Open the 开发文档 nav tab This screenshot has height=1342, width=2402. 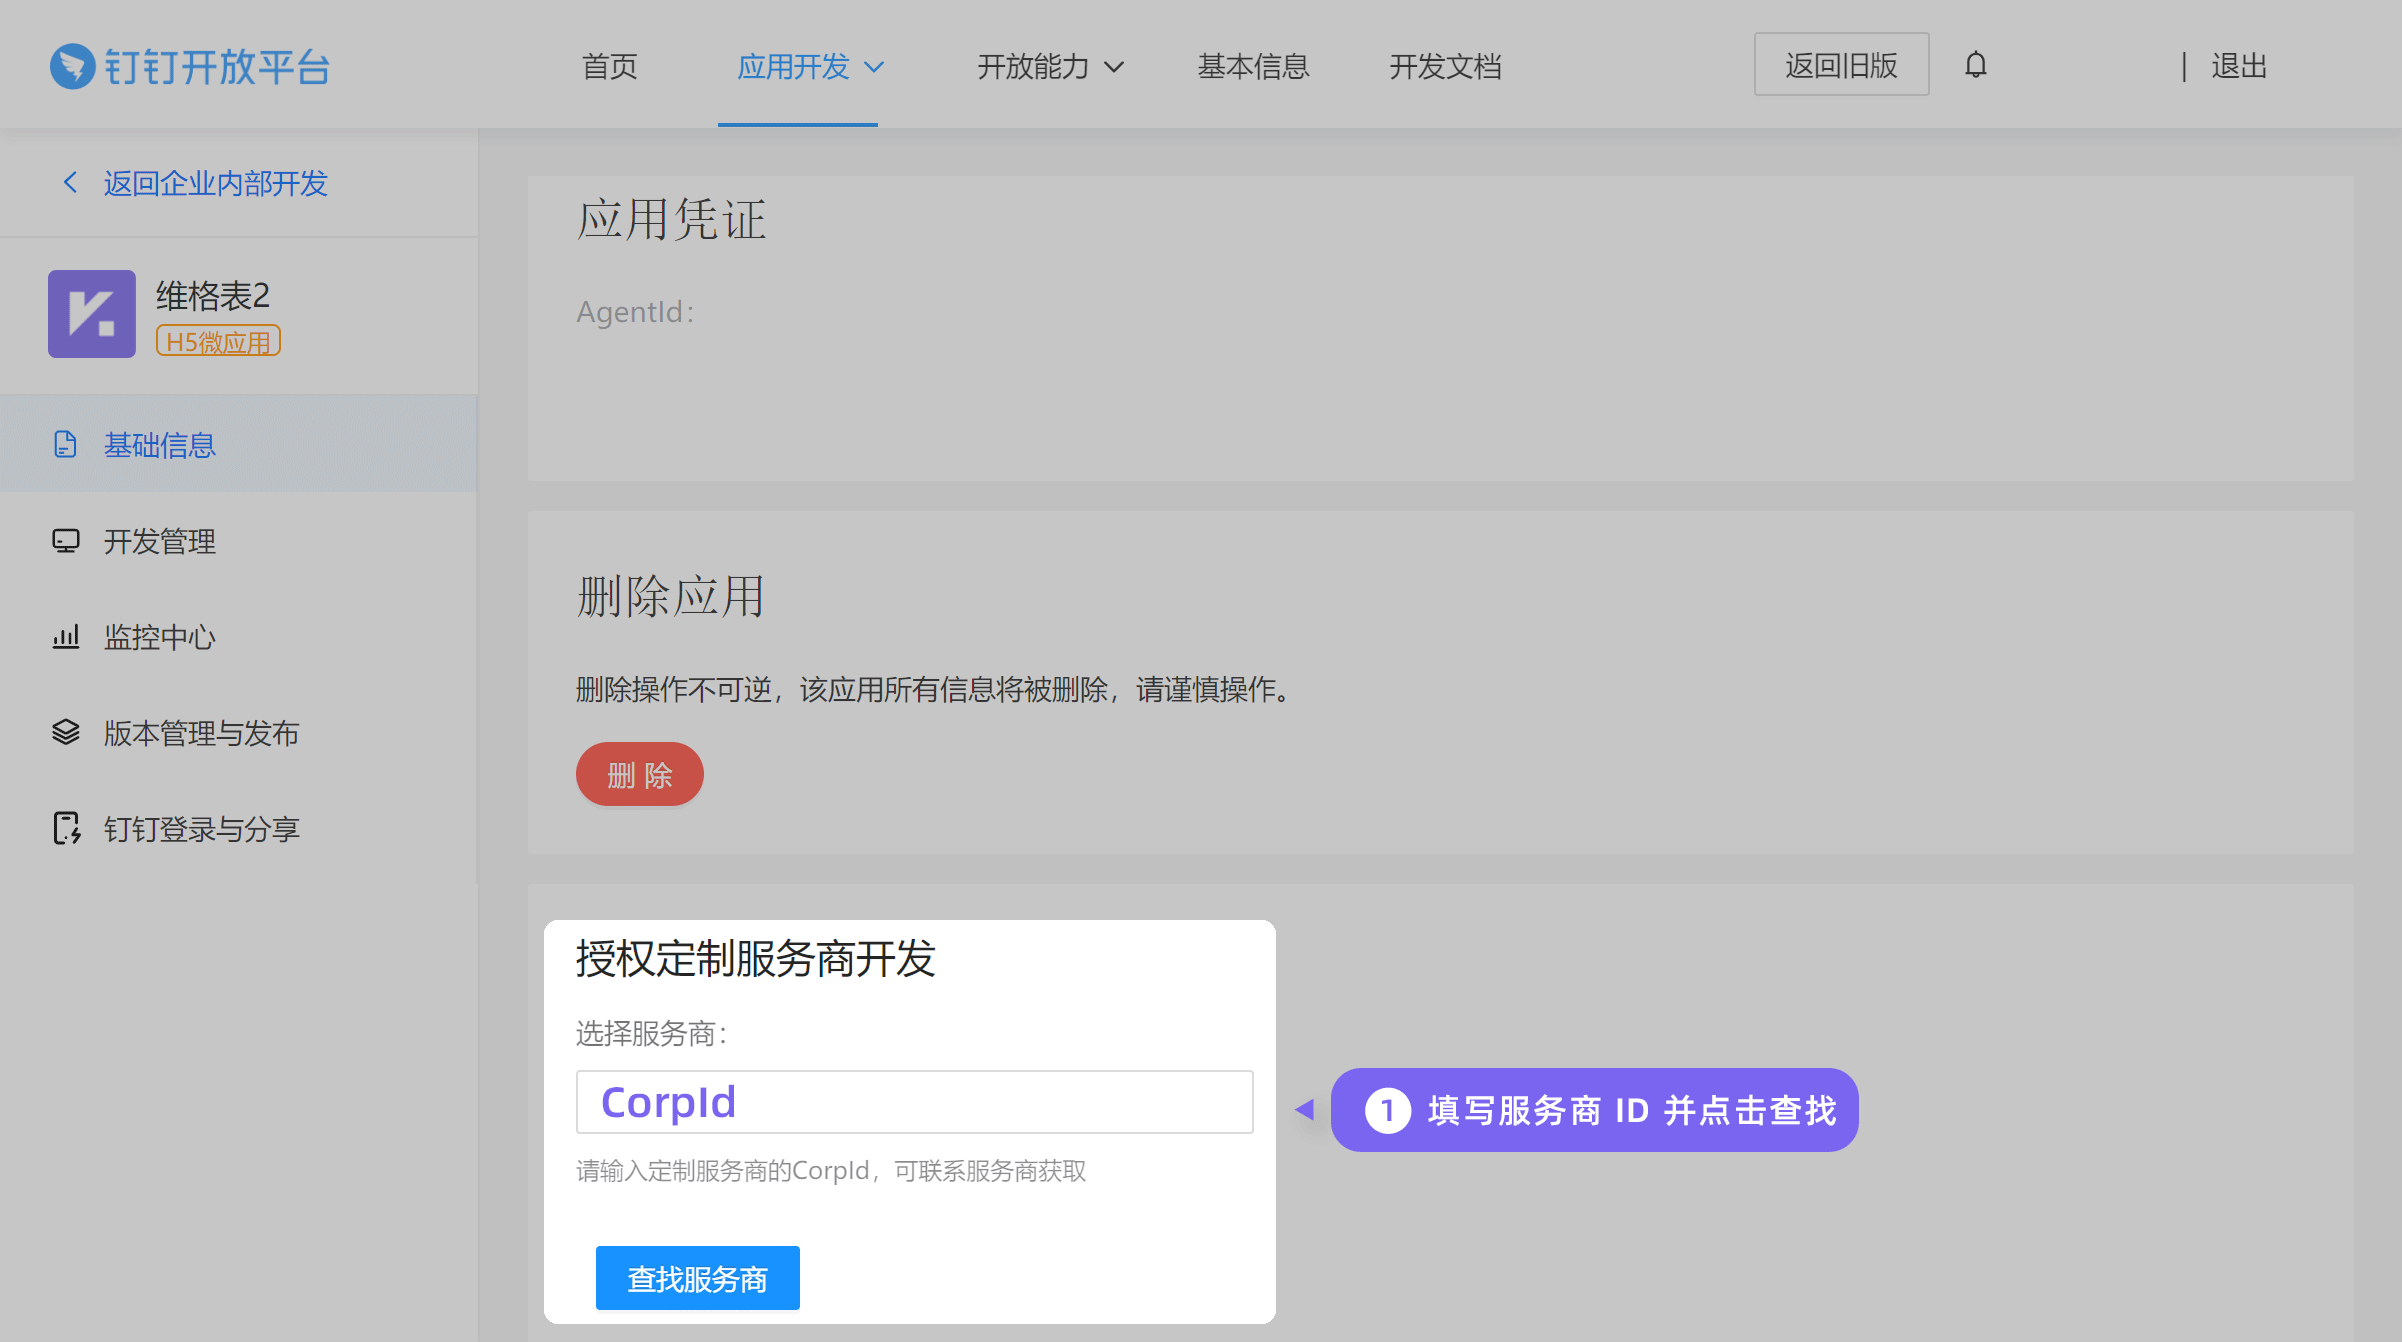pos(1445,66)
